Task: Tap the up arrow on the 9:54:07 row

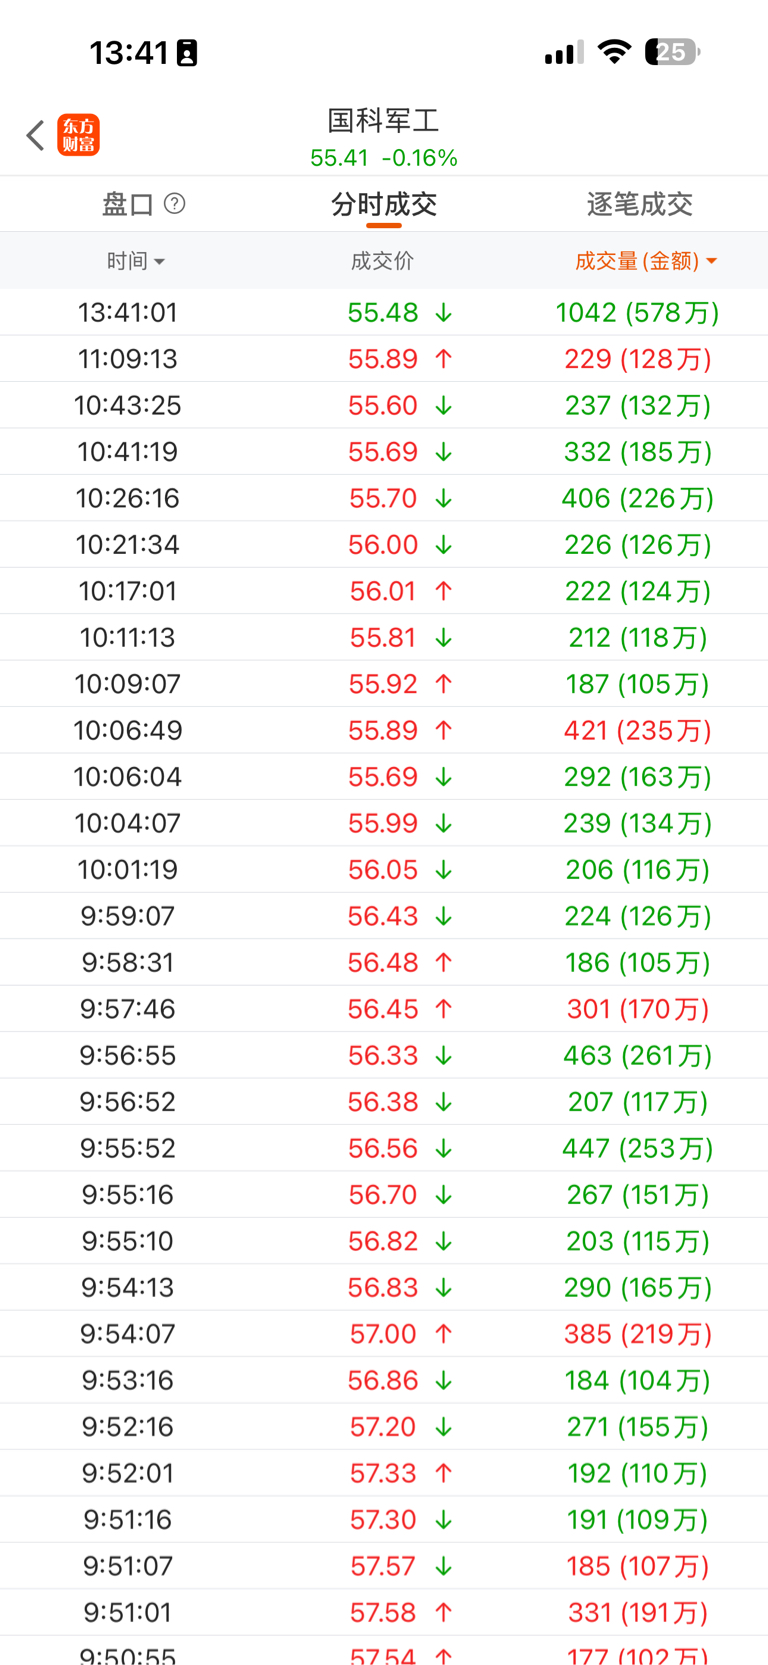Action: 444,1334
